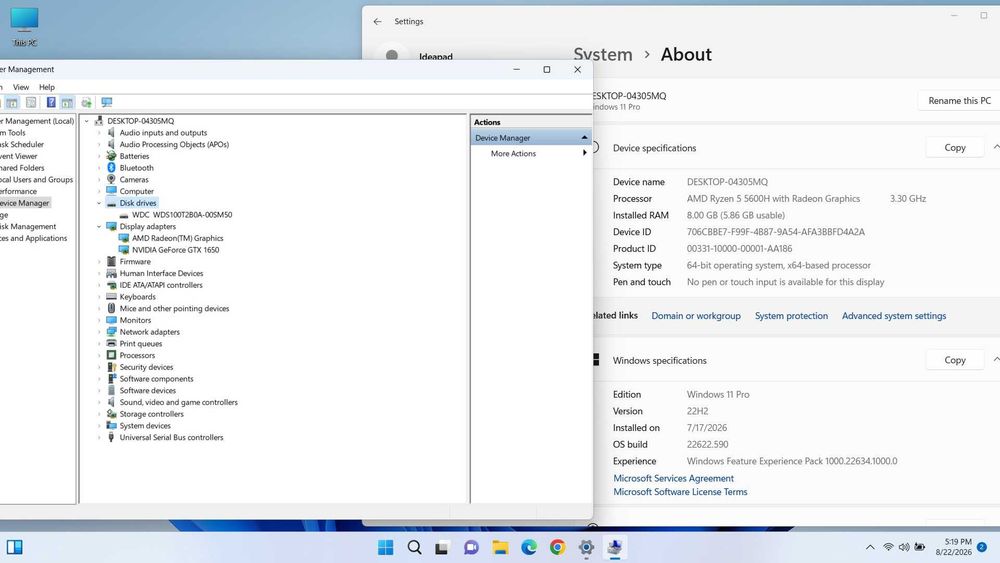
Task: Click the Batteries icon in device list
Action: point(112,156)
